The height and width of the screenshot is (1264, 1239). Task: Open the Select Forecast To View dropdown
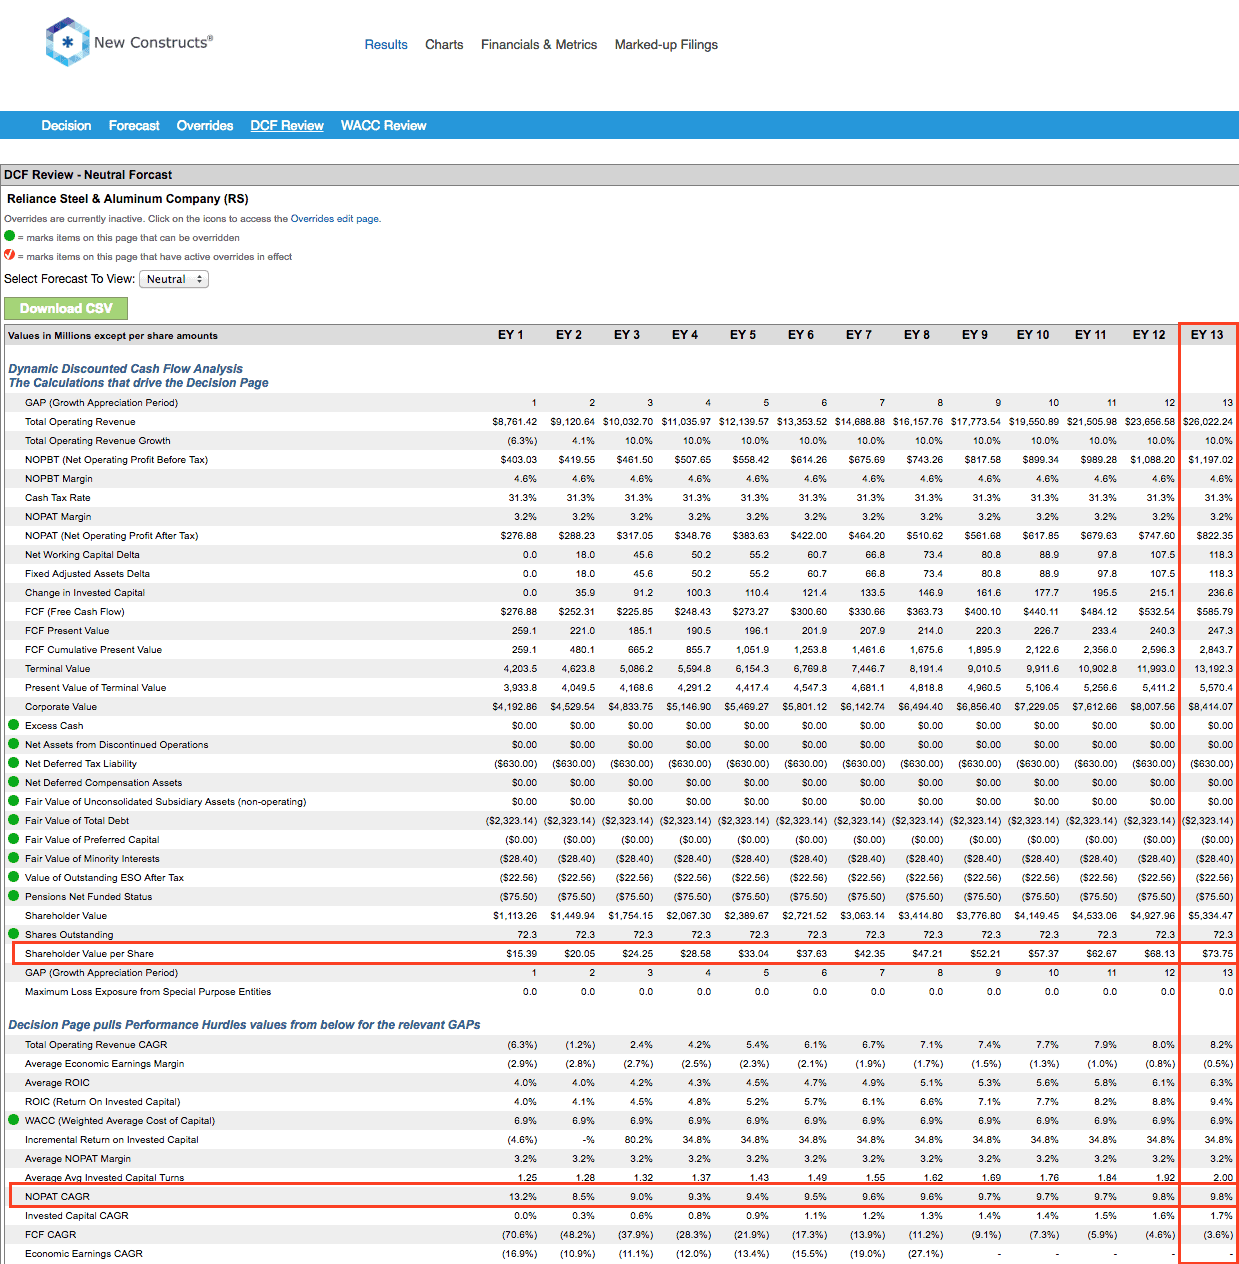click(x=174, y=279)
